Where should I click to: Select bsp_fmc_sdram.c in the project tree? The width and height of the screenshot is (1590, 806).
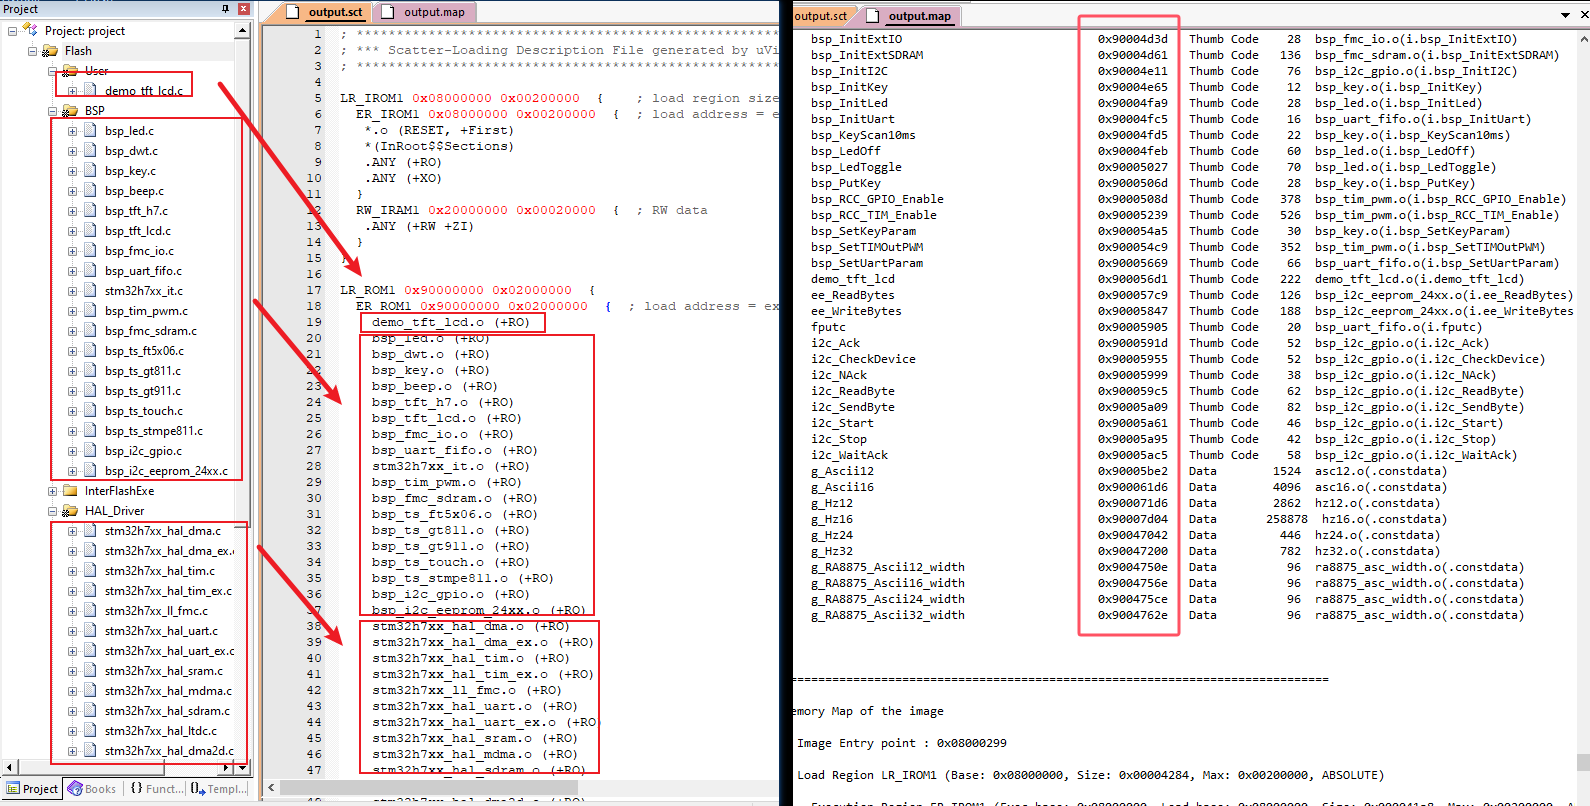click(x=151, y=331)
